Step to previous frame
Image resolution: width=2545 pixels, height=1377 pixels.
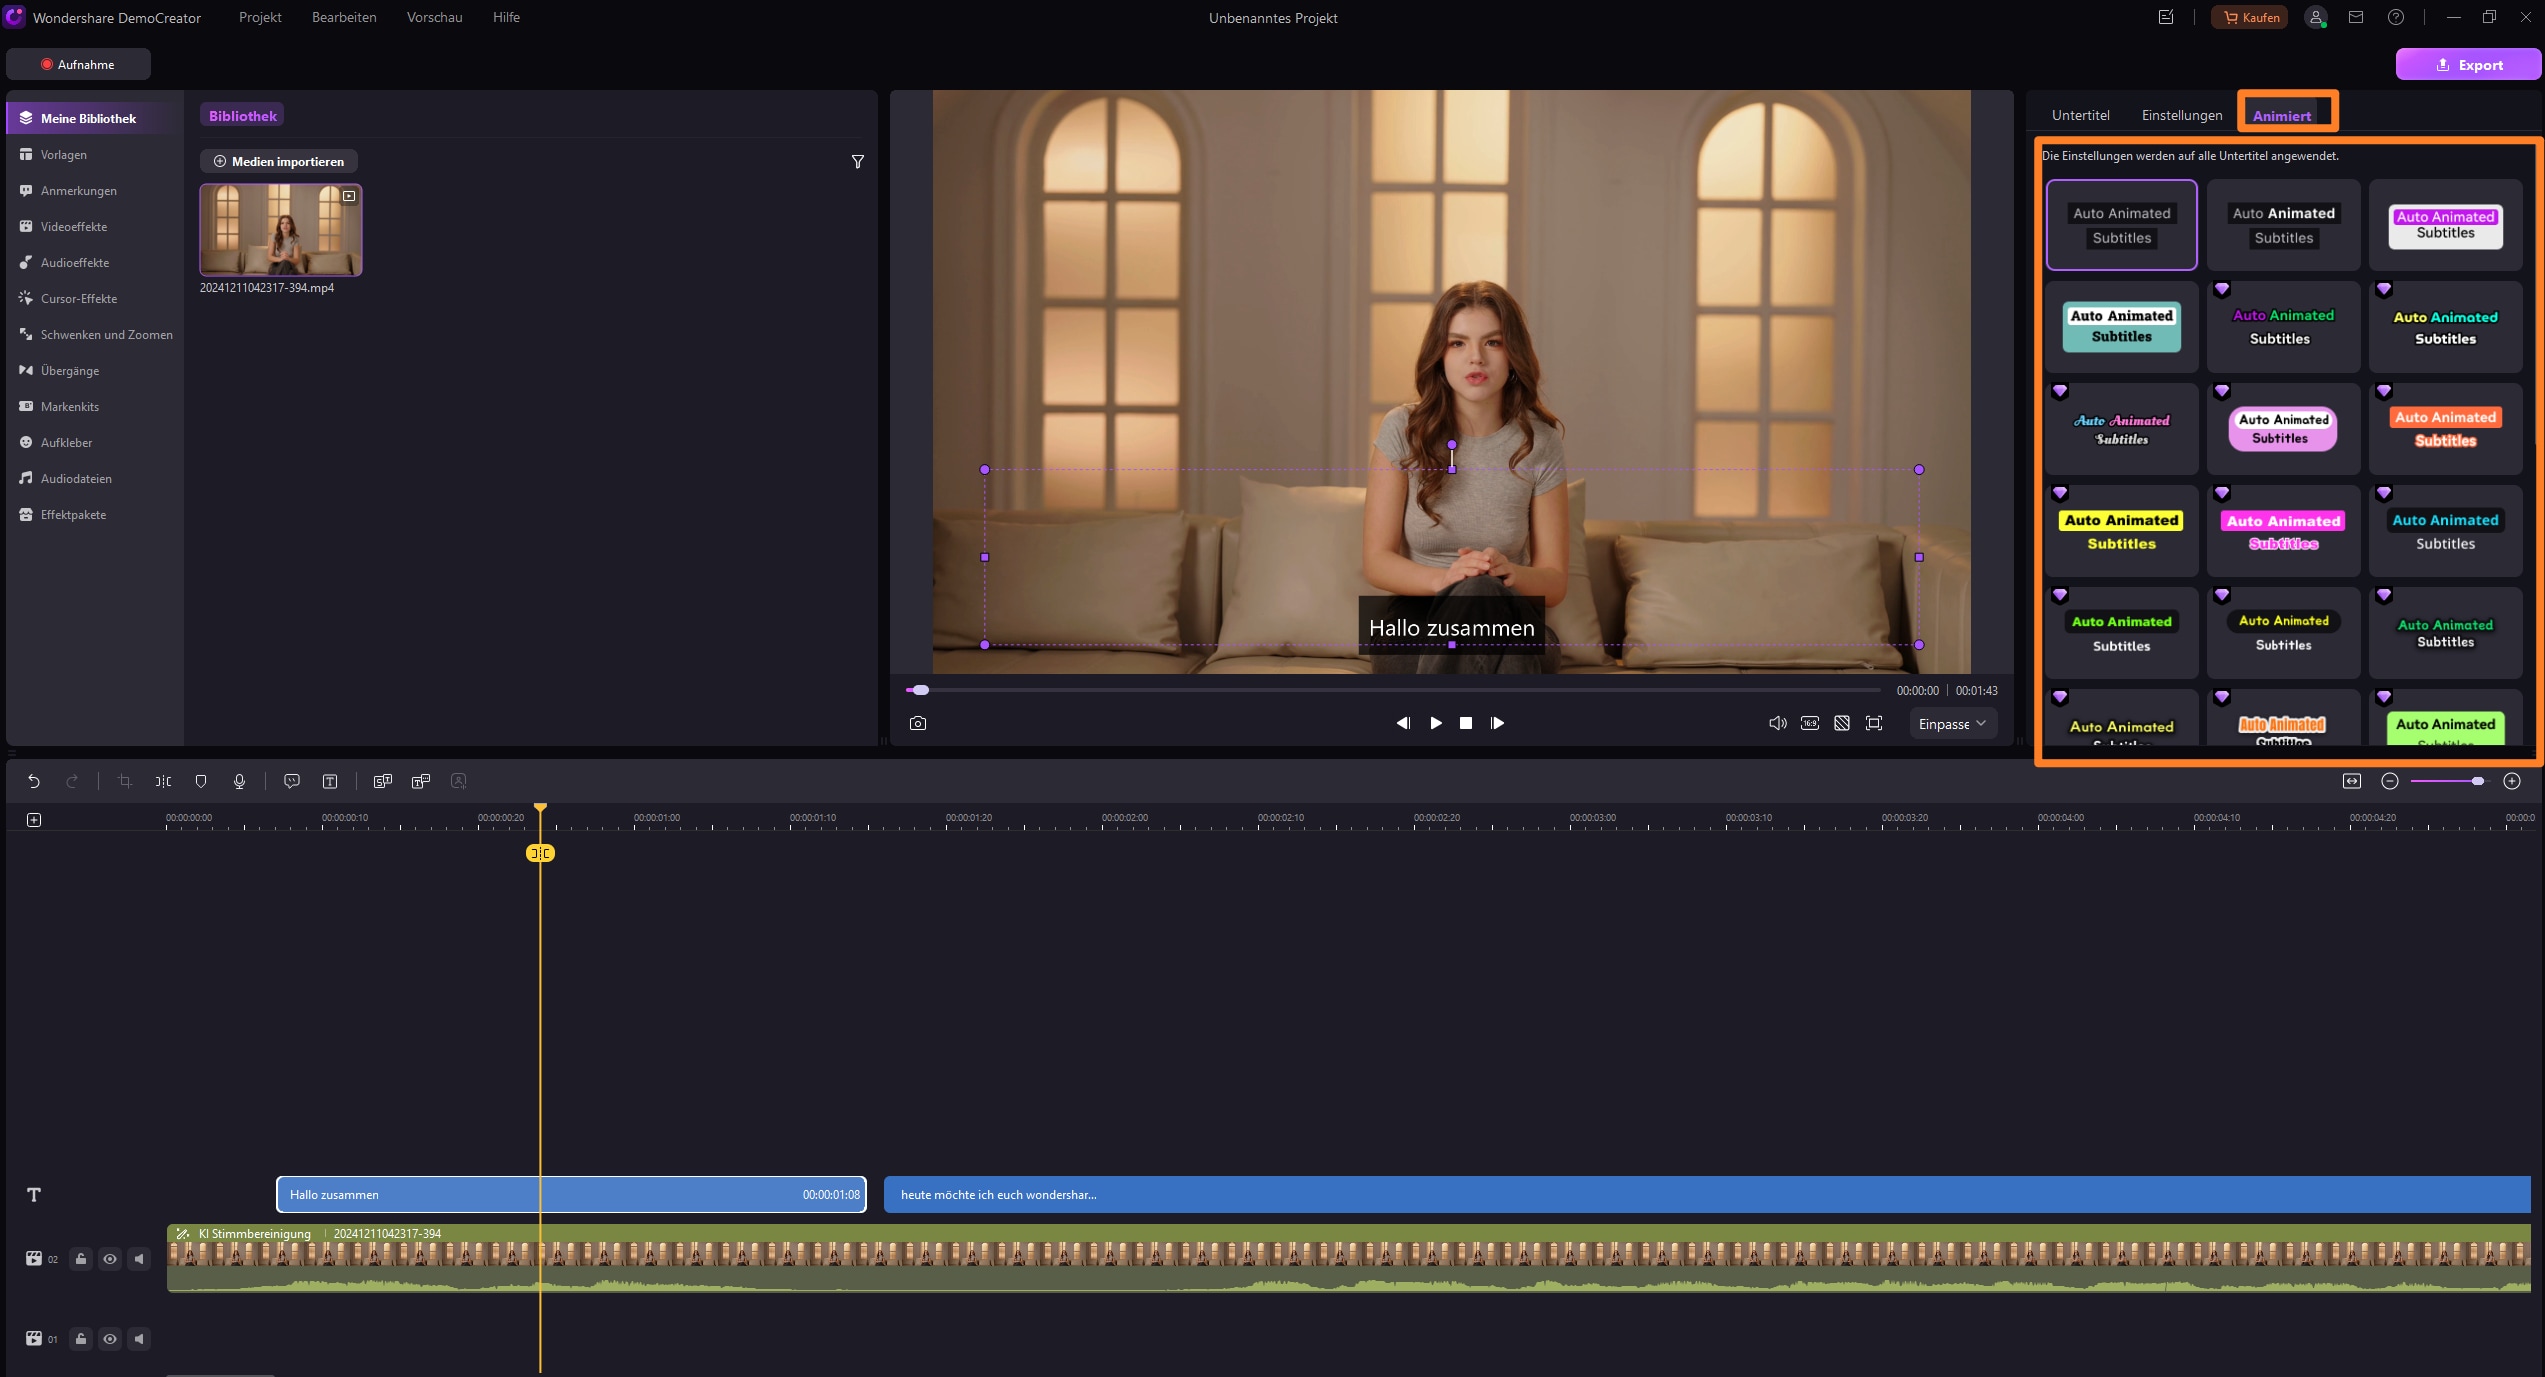click(1403, 723)
